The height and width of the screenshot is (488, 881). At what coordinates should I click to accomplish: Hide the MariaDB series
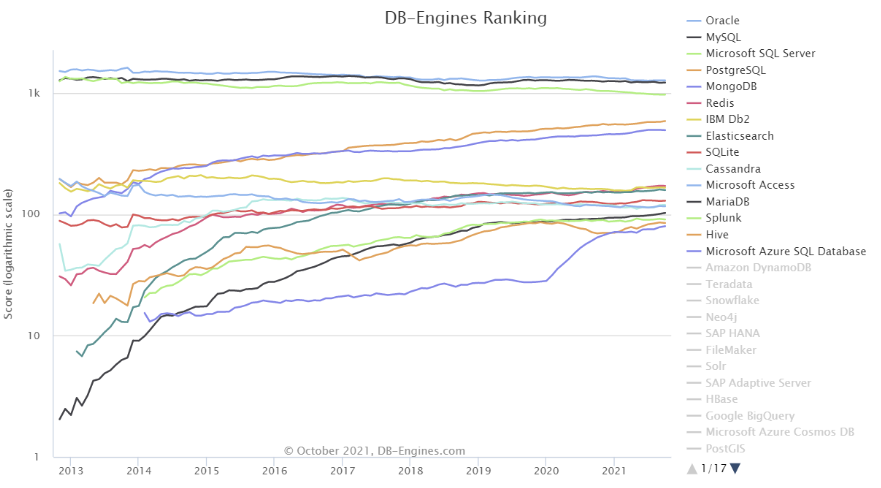click(x=718, y=202)
